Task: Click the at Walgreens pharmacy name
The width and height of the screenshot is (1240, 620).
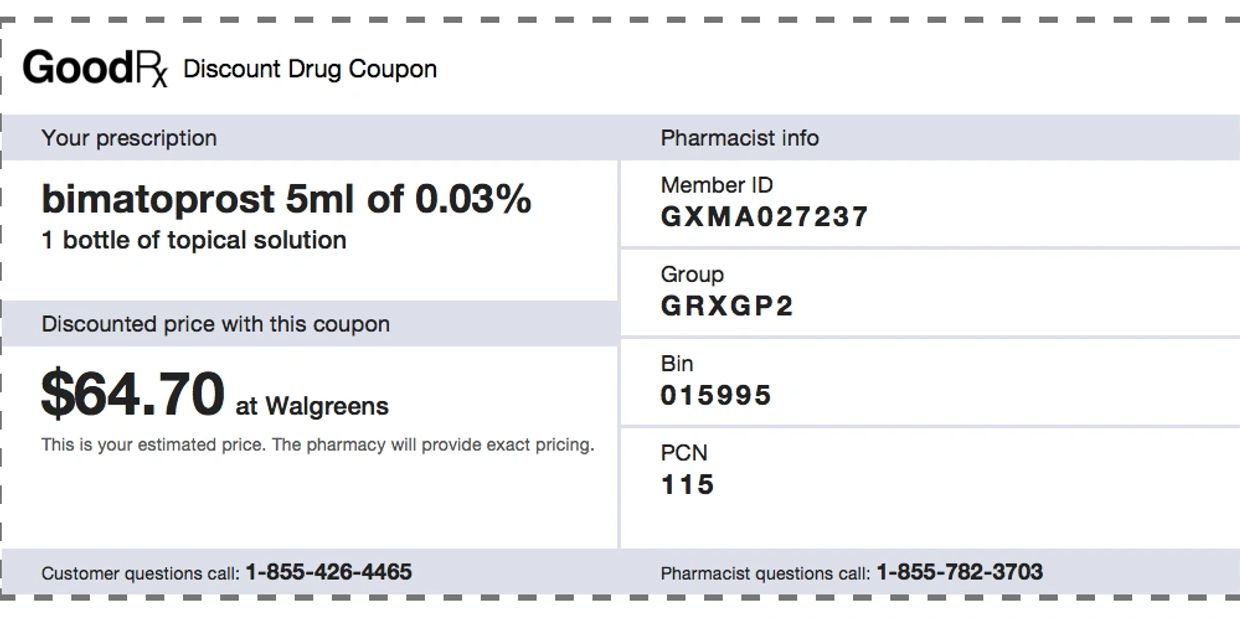Action: pos(312,406)
